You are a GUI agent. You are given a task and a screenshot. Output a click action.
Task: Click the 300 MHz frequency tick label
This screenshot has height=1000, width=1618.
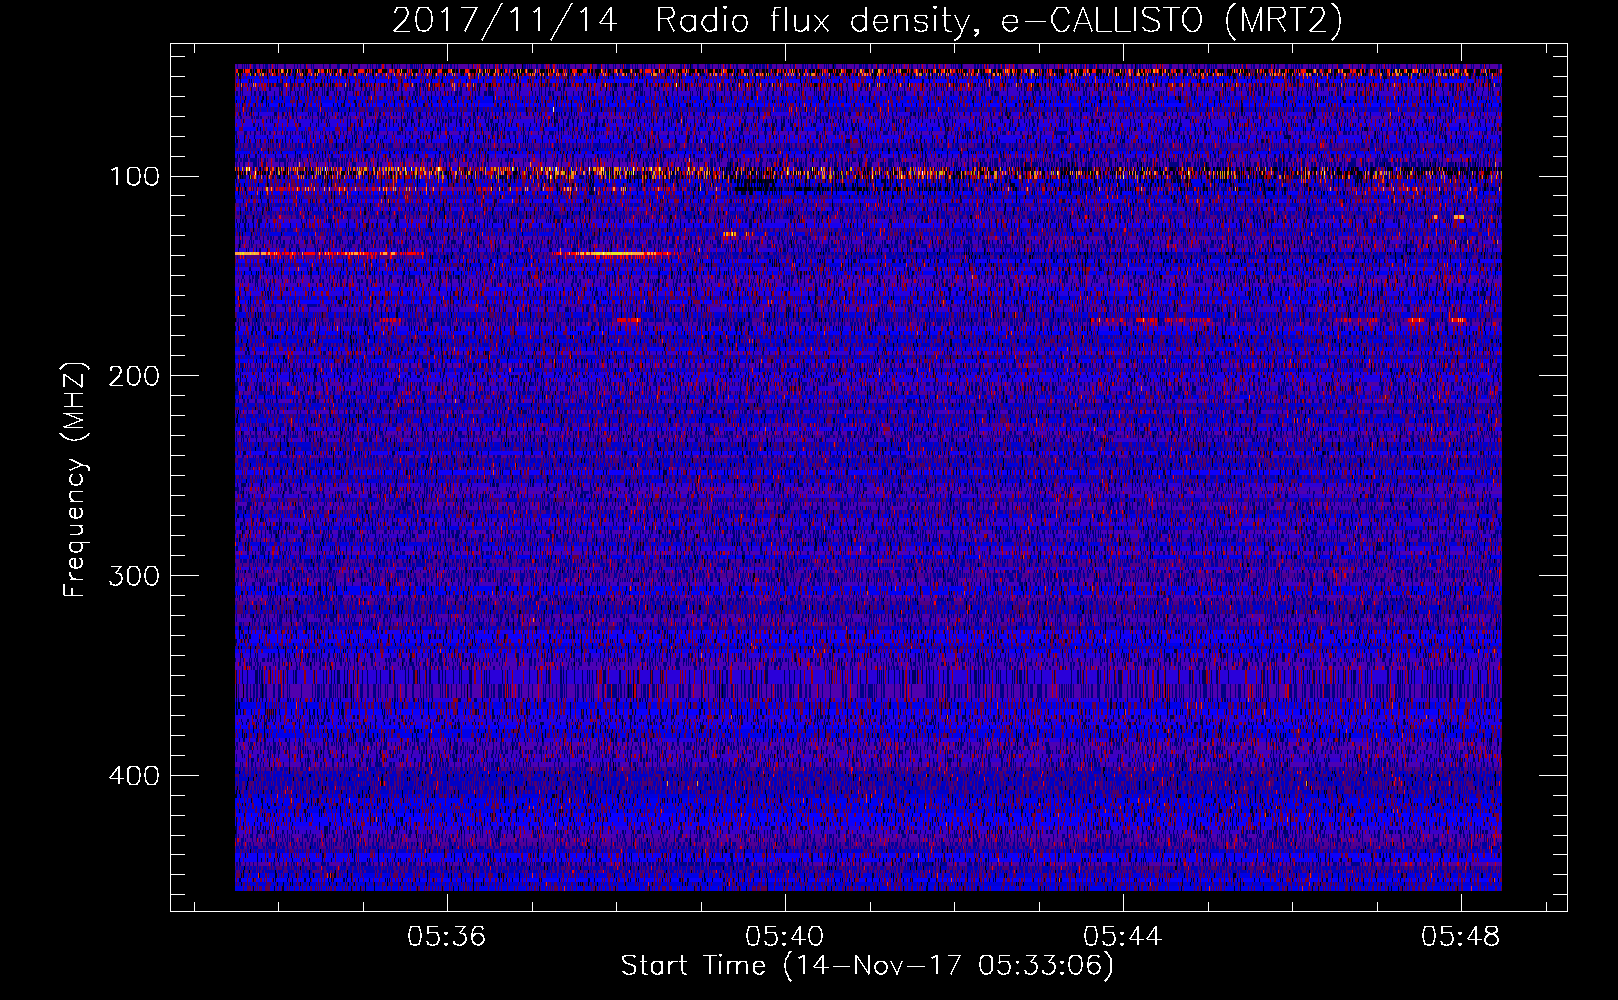134,576
